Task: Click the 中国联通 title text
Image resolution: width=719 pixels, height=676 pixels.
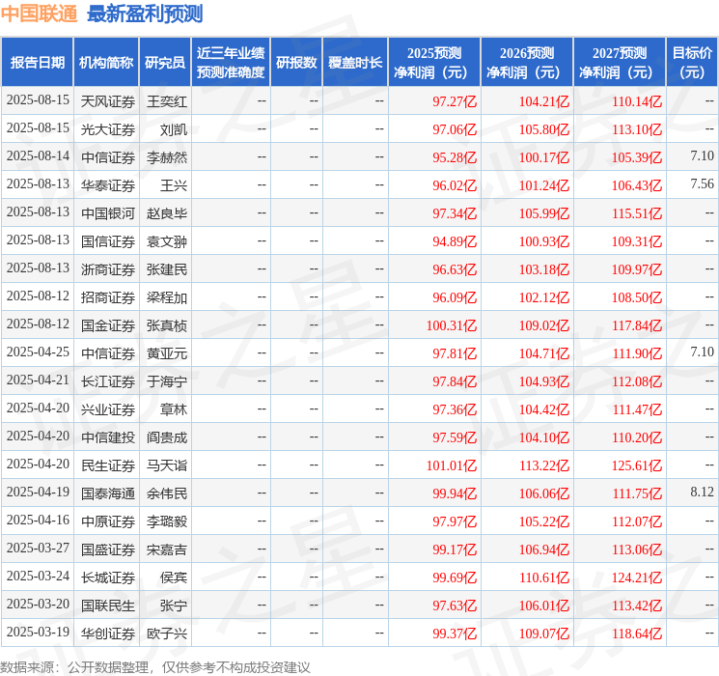Action: (x=39, y=14)
